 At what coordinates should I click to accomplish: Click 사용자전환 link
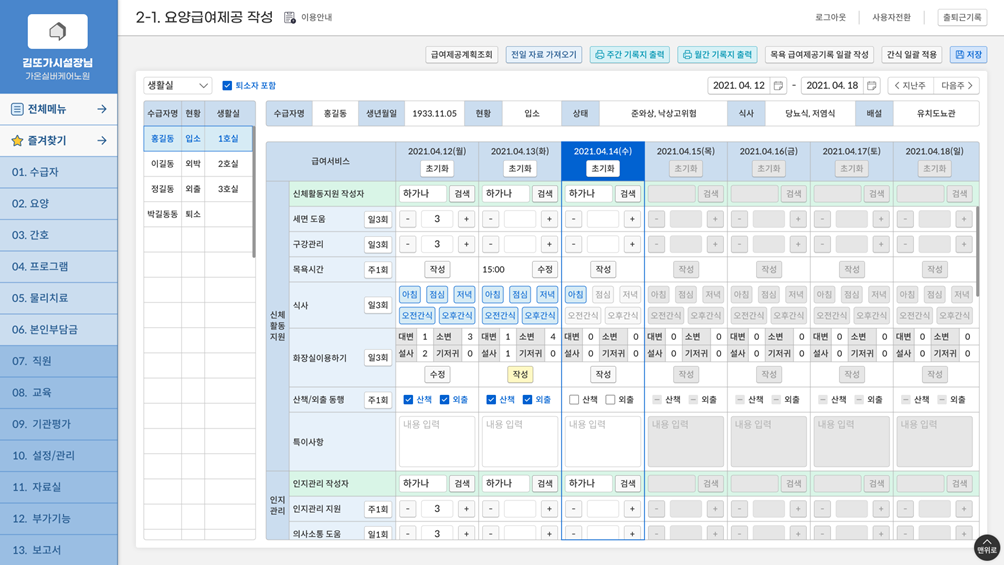[x=891, y=17]
